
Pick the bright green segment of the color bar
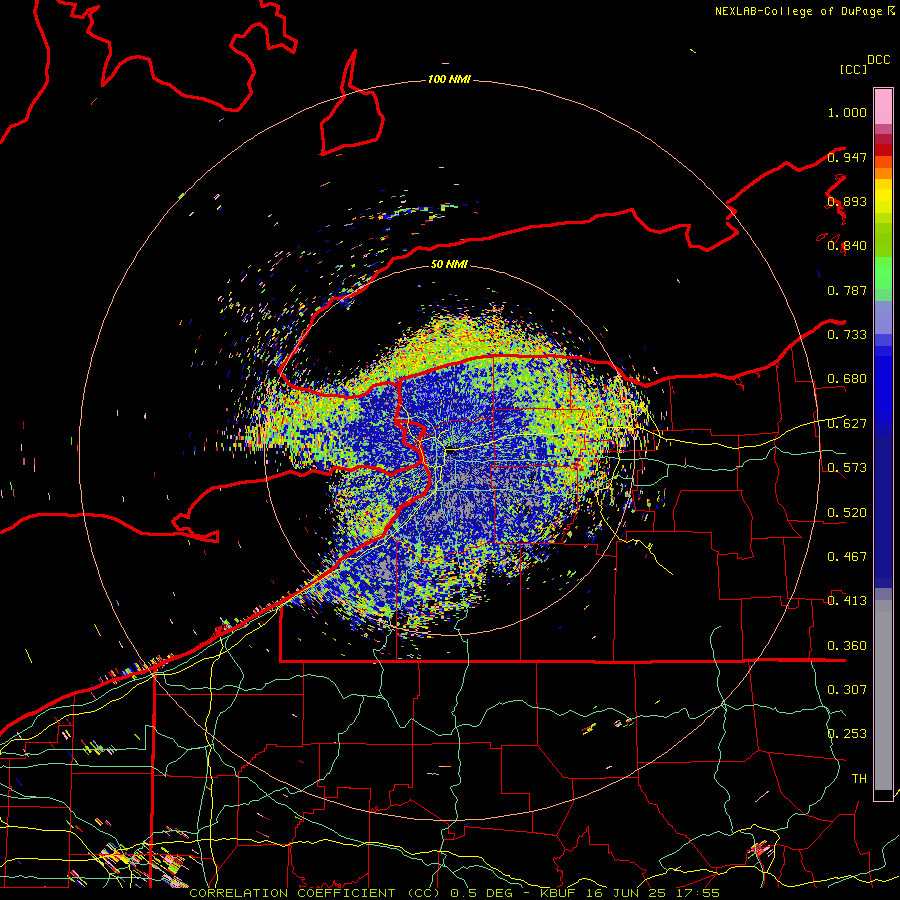click(x=883, y=273)
